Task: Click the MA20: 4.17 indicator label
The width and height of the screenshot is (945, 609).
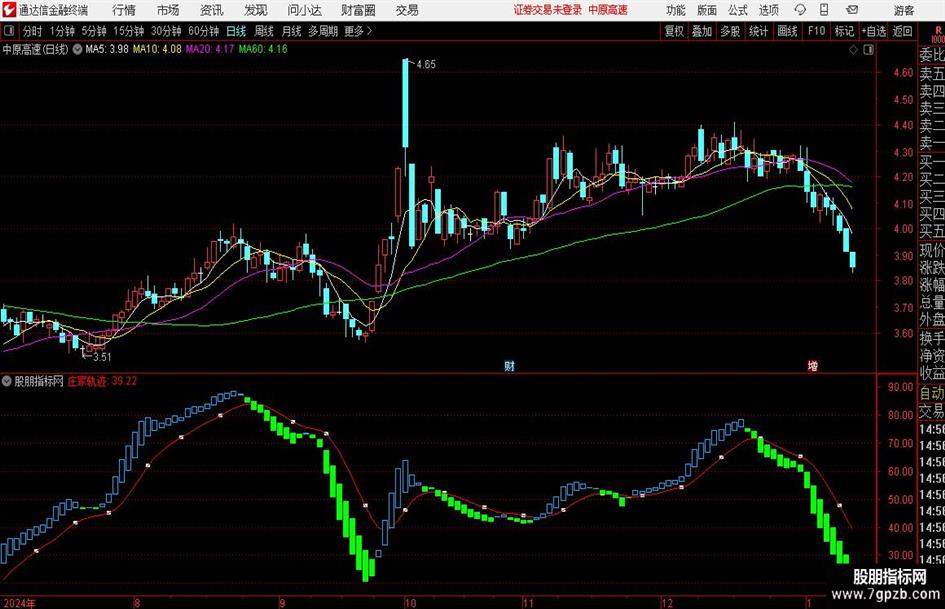Action: (210, 49)
